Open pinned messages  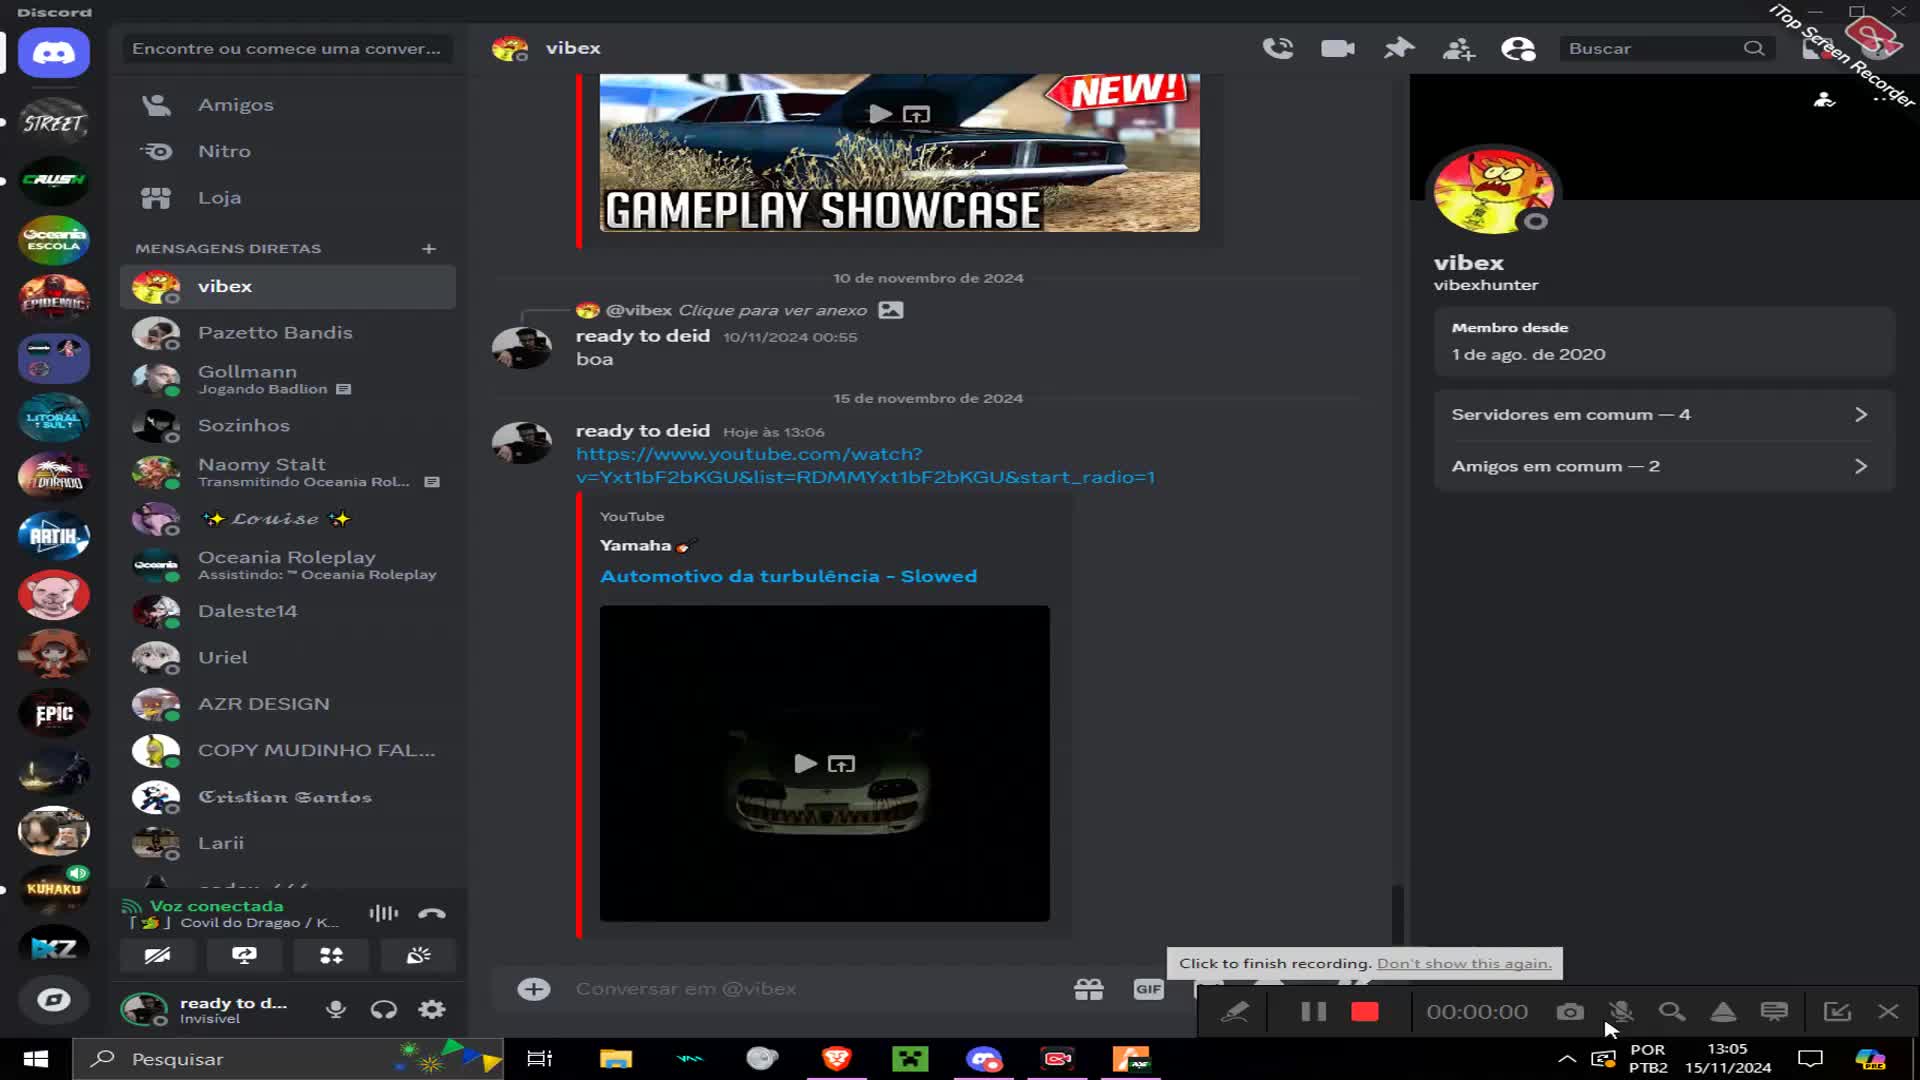point(1398,48)
